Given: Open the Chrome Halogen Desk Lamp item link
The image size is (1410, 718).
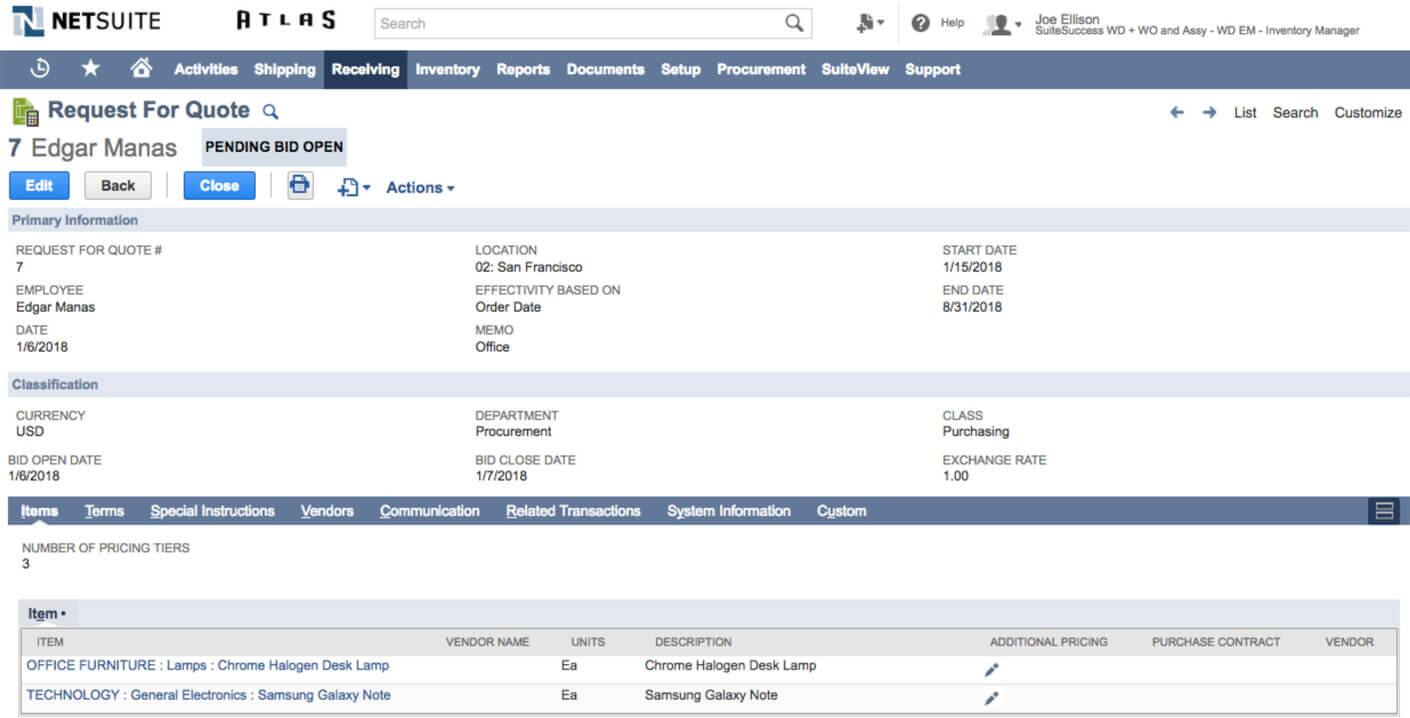Looking at the screenshot, I should 208,665.
